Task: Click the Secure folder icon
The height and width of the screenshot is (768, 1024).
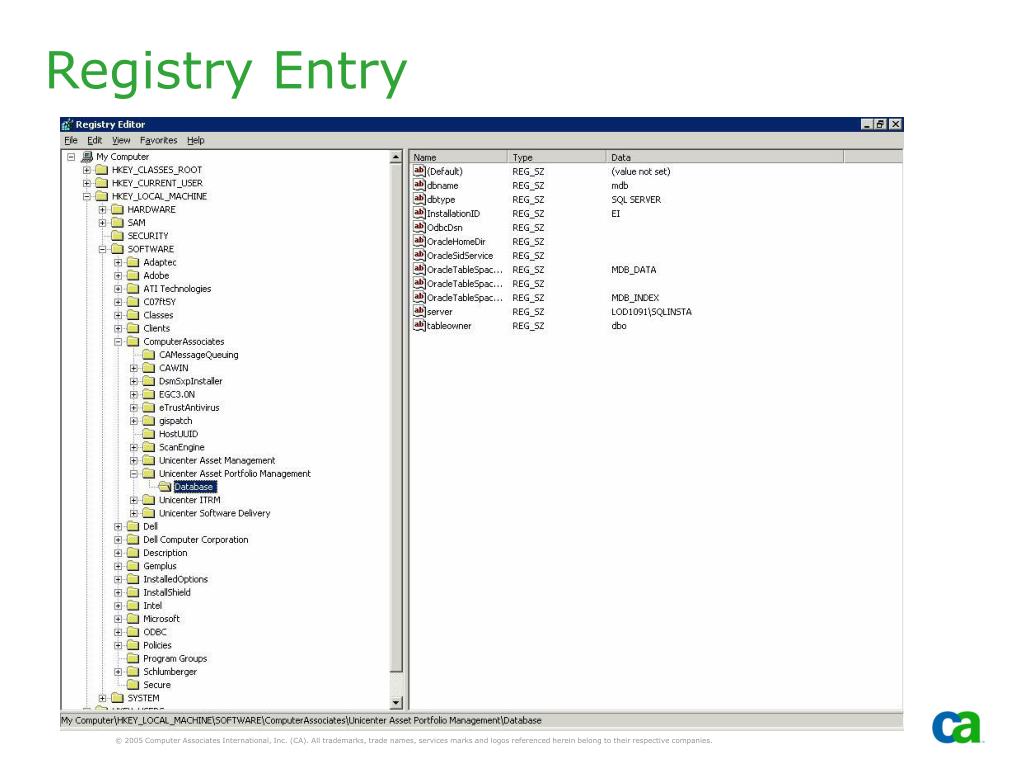Action: click(x=133, y=685)
